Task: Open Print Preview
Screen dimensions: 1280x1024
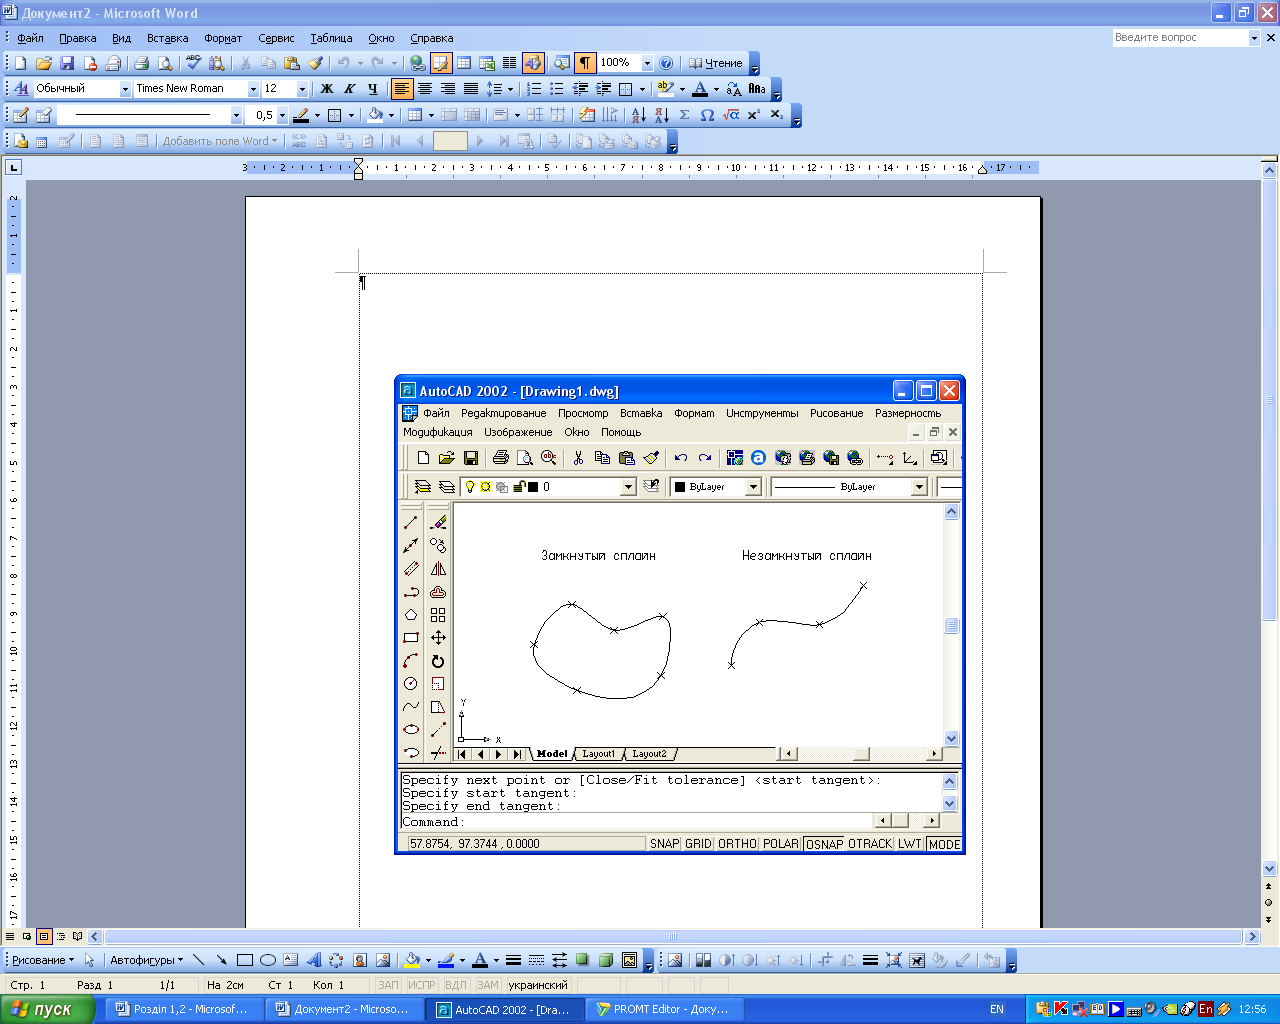Action: coord(165,63)
